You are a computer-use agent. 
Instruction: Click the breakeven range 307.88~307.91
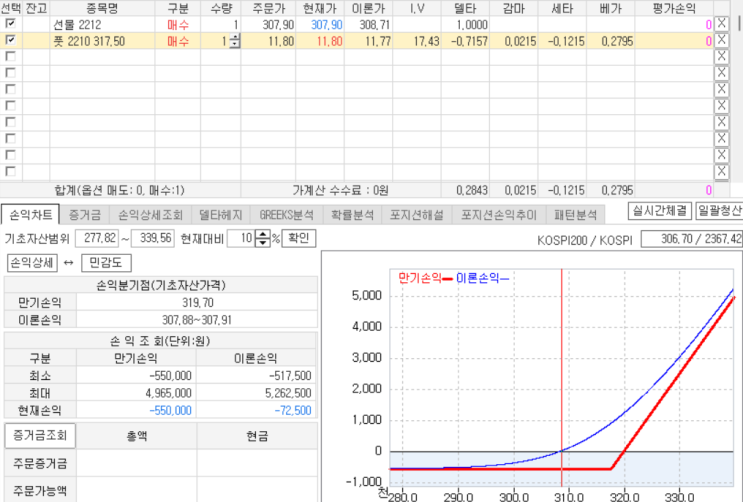pos(197,320)
